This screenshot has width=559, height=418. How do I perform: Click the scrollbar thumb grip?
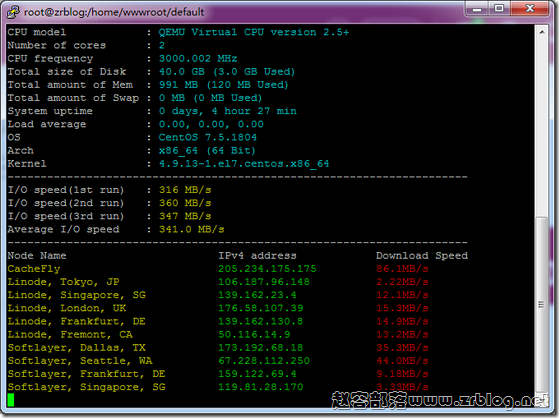coord(542,304)
